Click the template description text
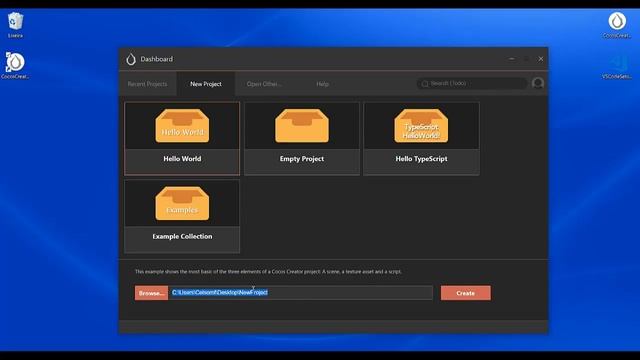The width and height of the screenshot is (640, 360). pyautogui.click(x=268, y=271)
